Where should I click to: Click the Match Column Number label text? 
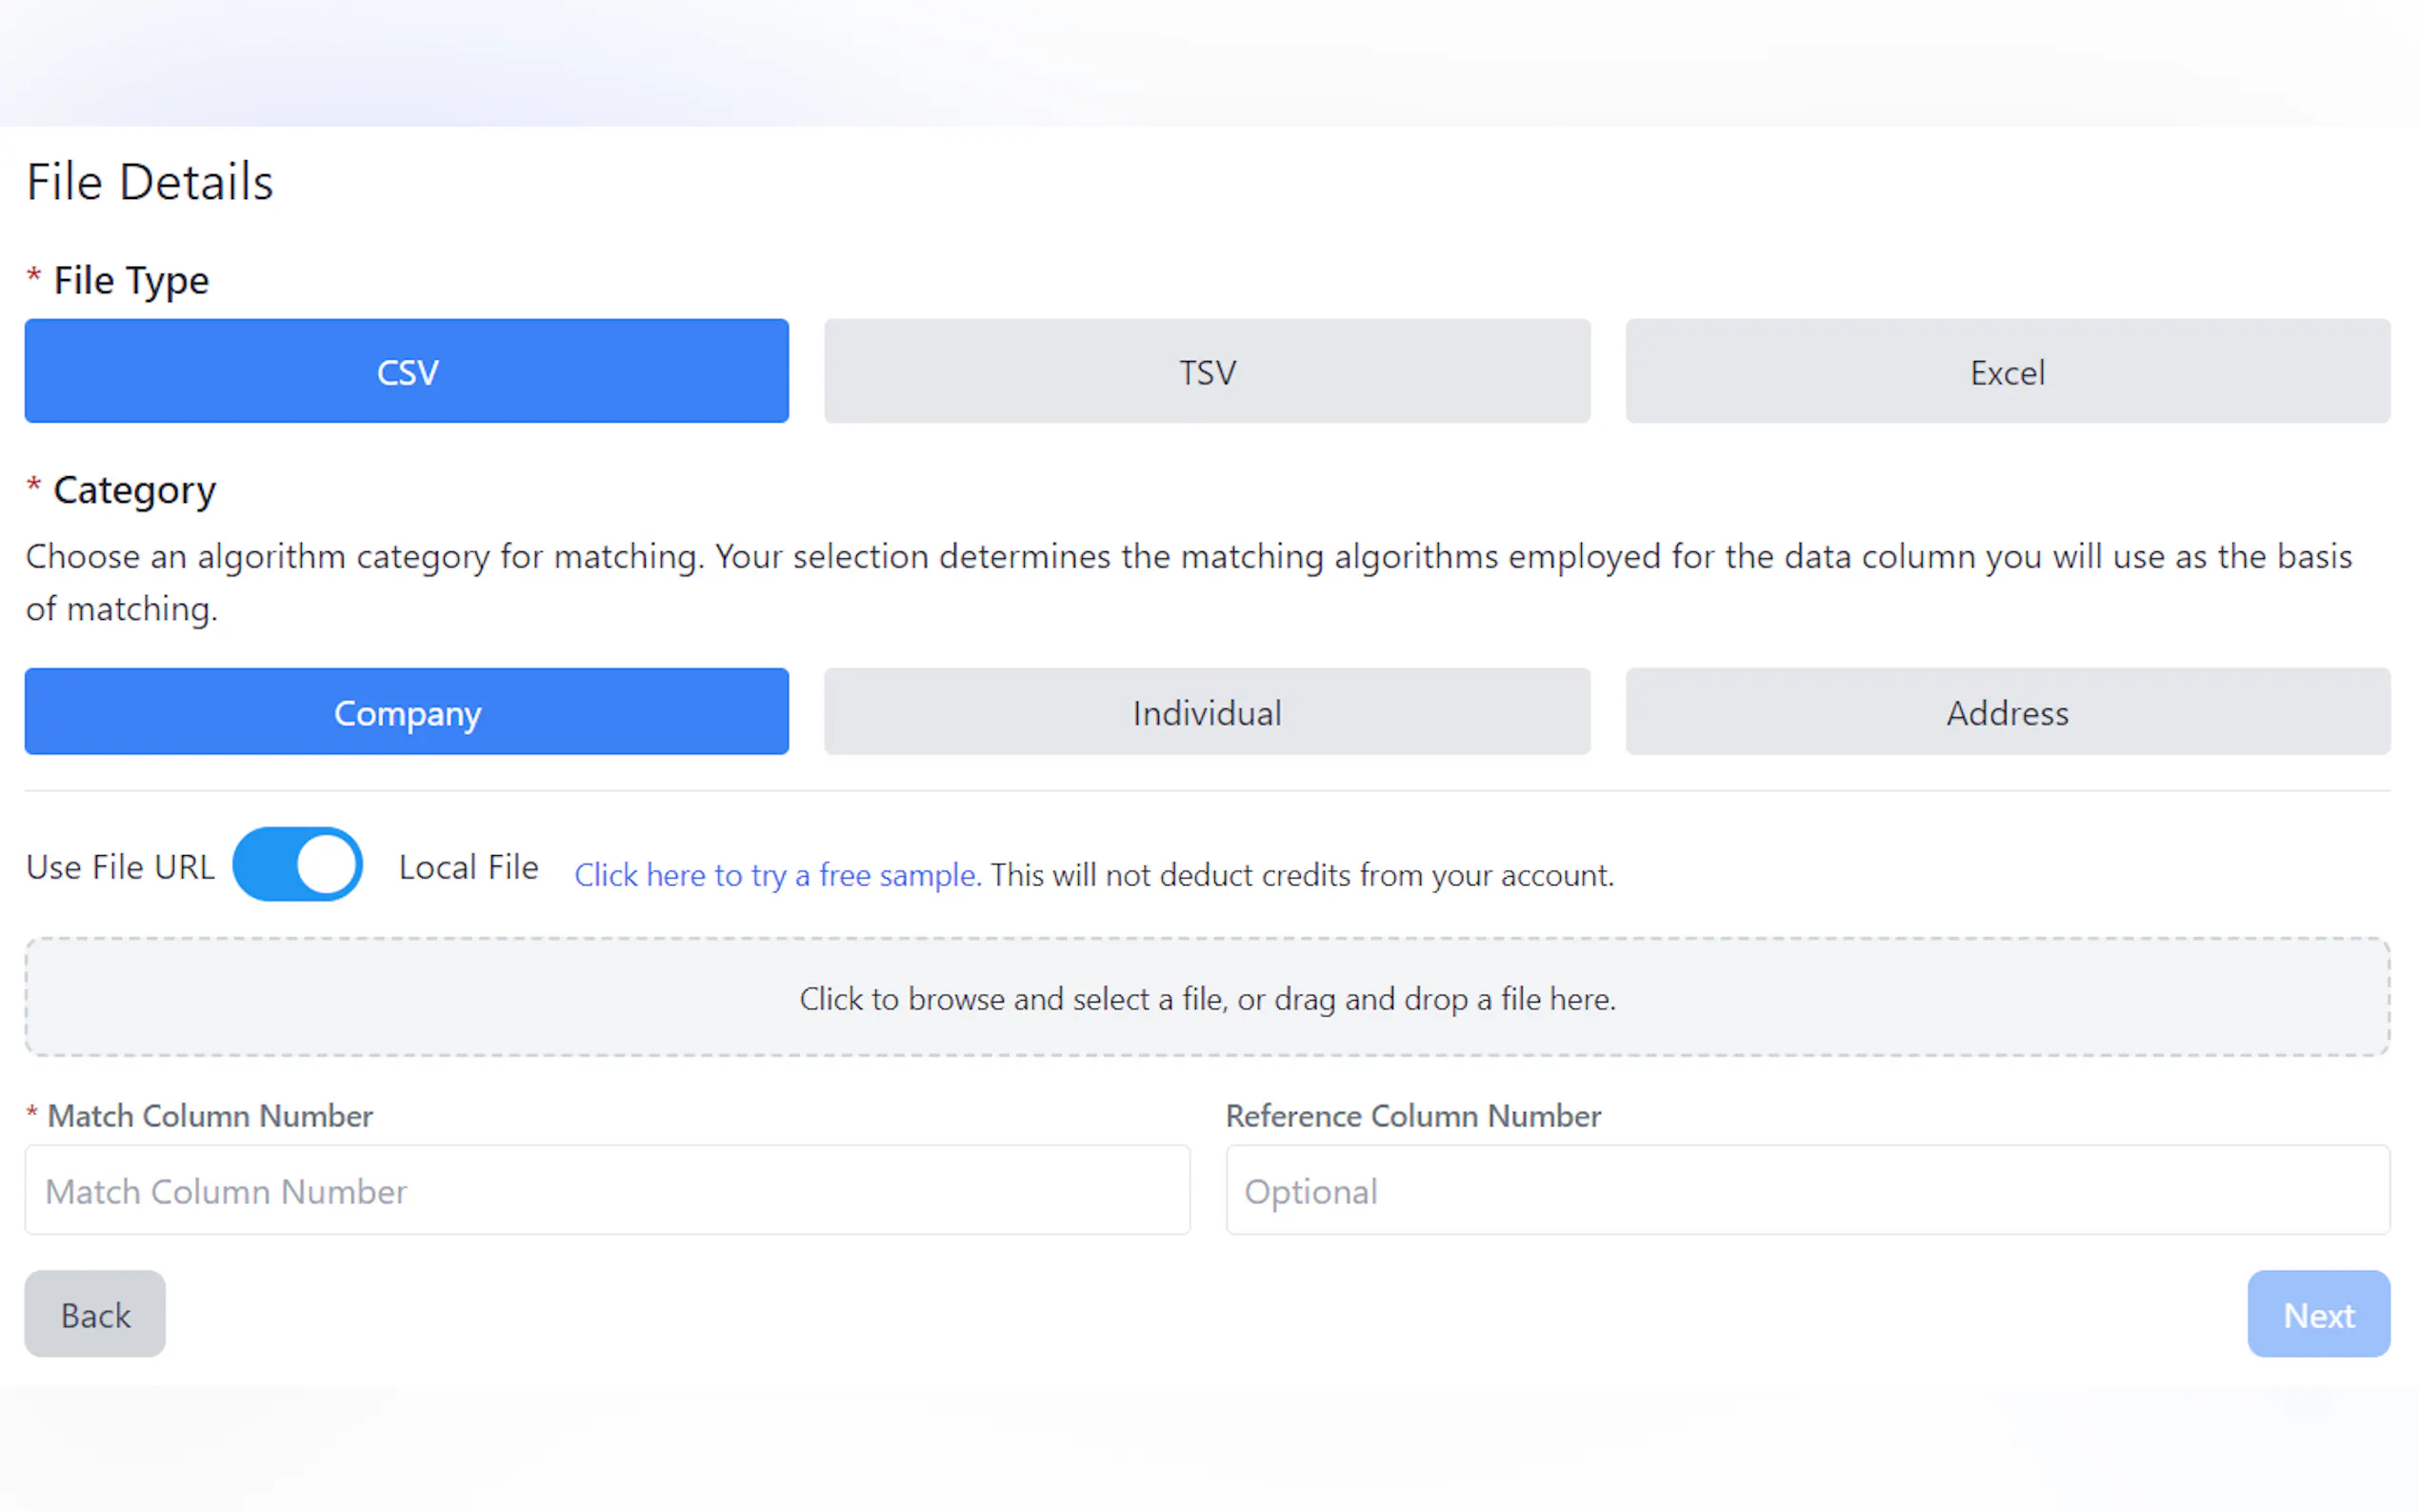(x=210, y=1116)
